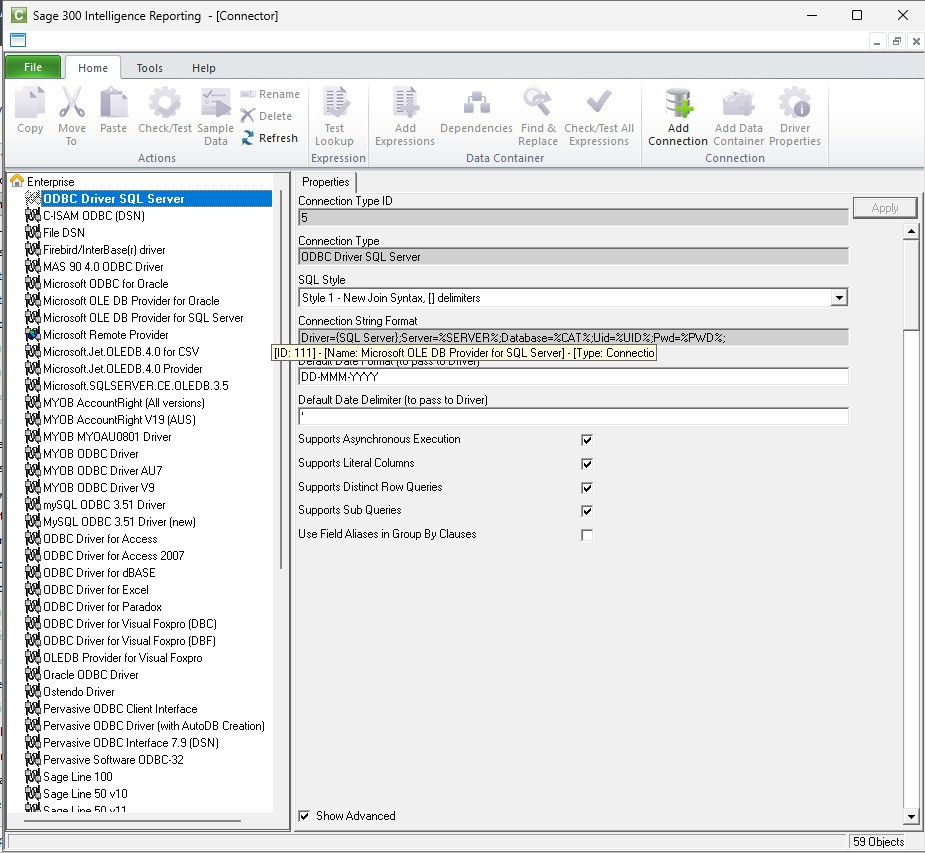925x853 pixels.
Task: Select MYOB AccountRight (All versions)
Action: 124,403
